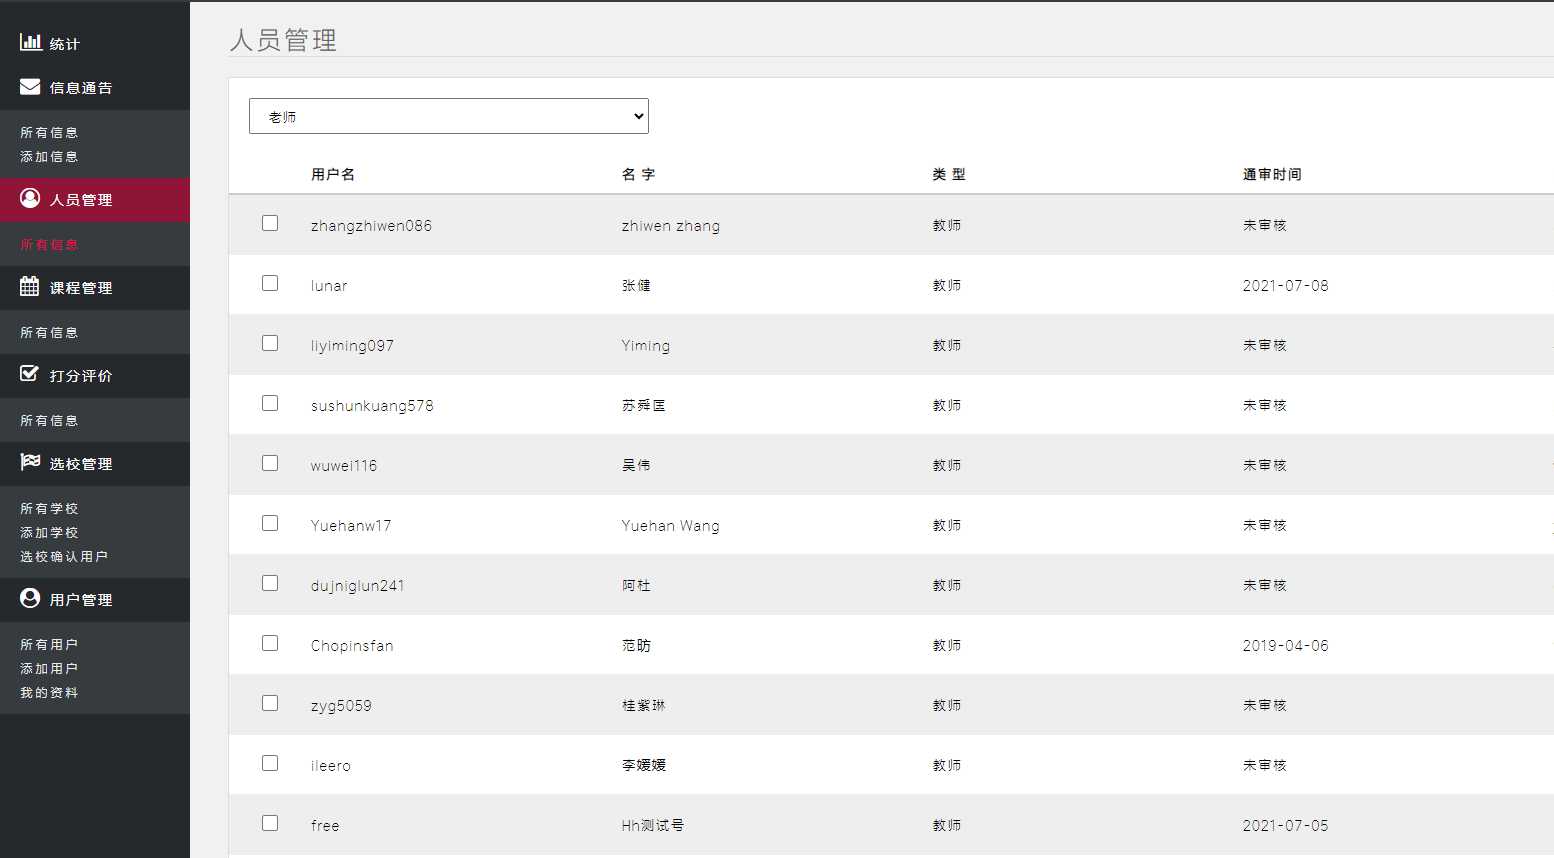Click the name Yuehan Wang
The height and width of the screenshot is (858, 1554).
pos(671,526)
